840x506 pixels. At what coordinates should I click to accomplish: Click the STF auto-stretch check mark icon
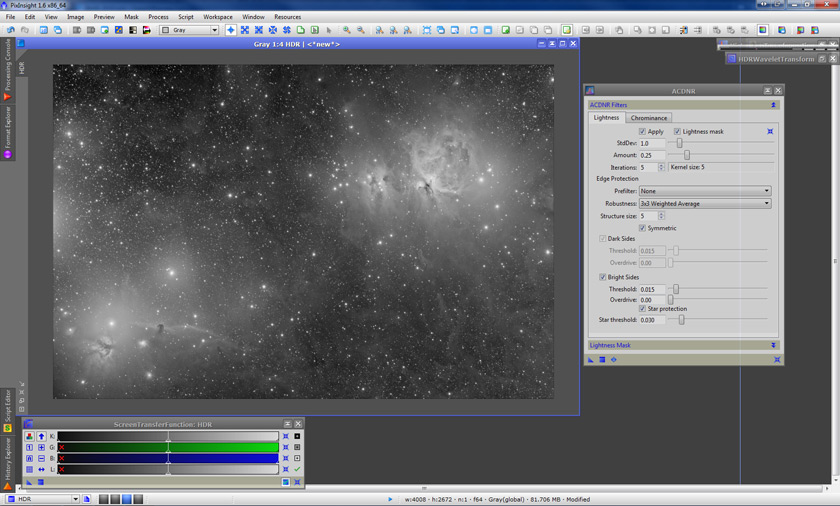click(297, 469)
